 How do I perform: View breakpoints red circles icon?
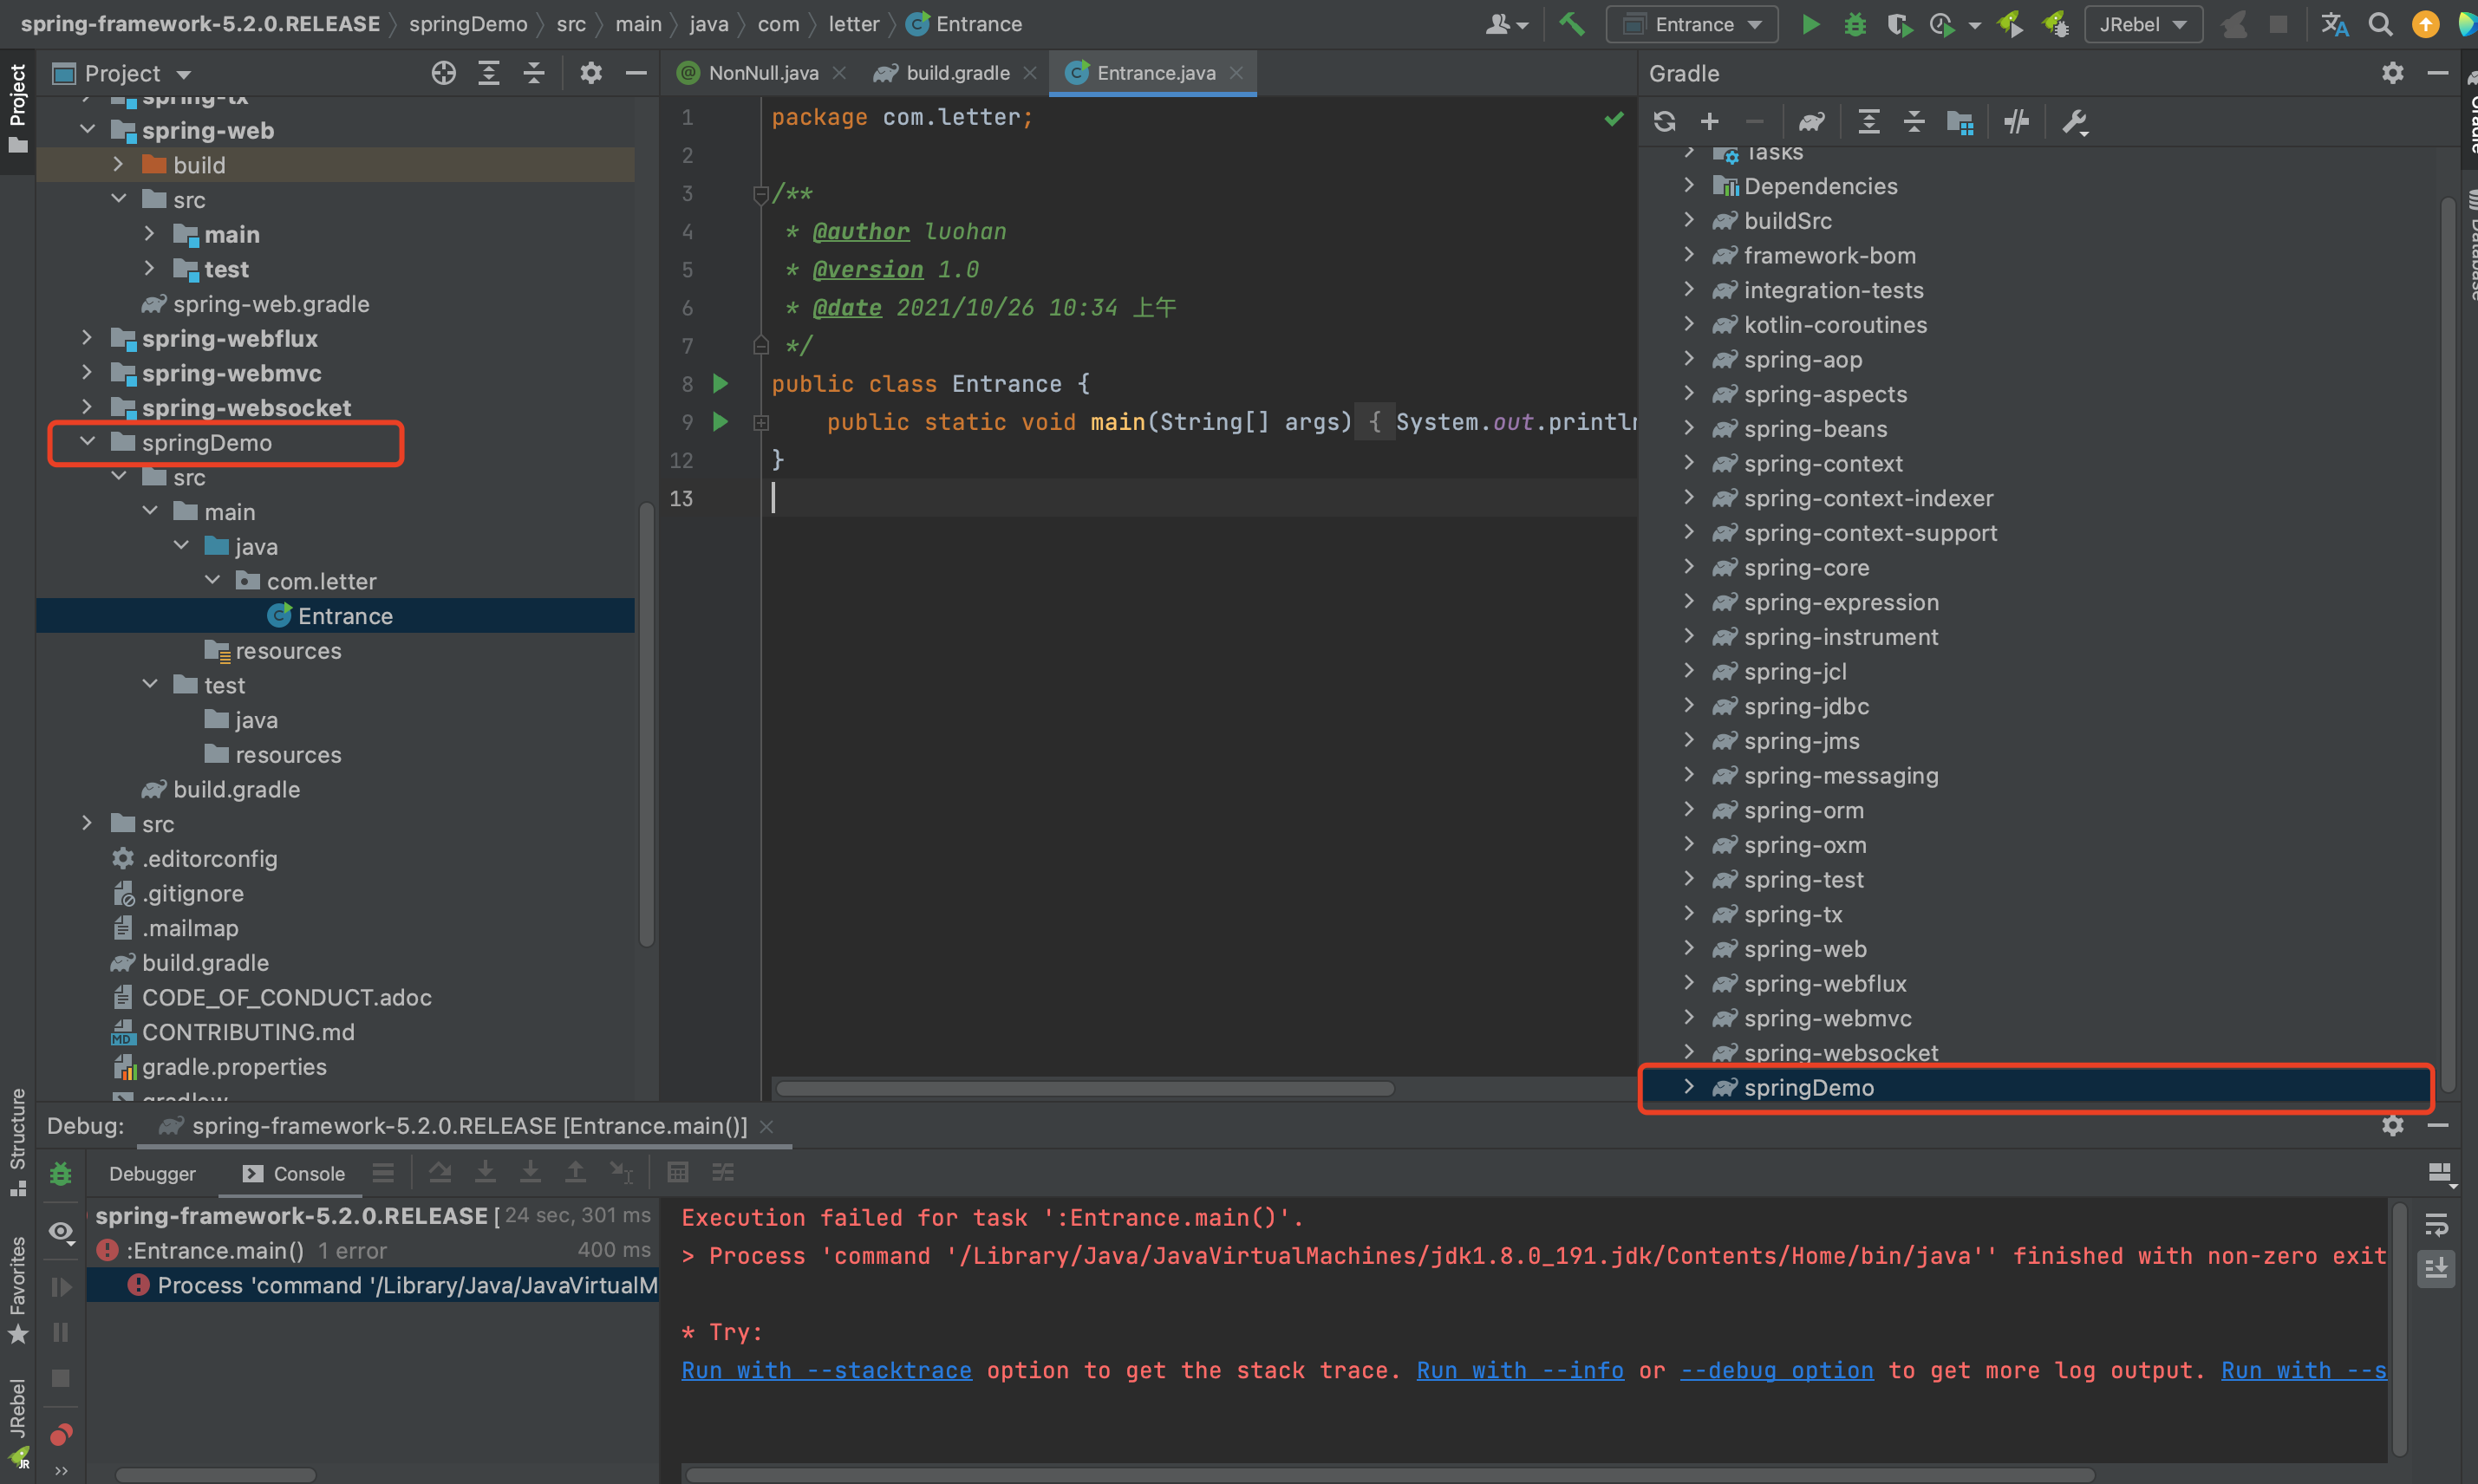61,1435
